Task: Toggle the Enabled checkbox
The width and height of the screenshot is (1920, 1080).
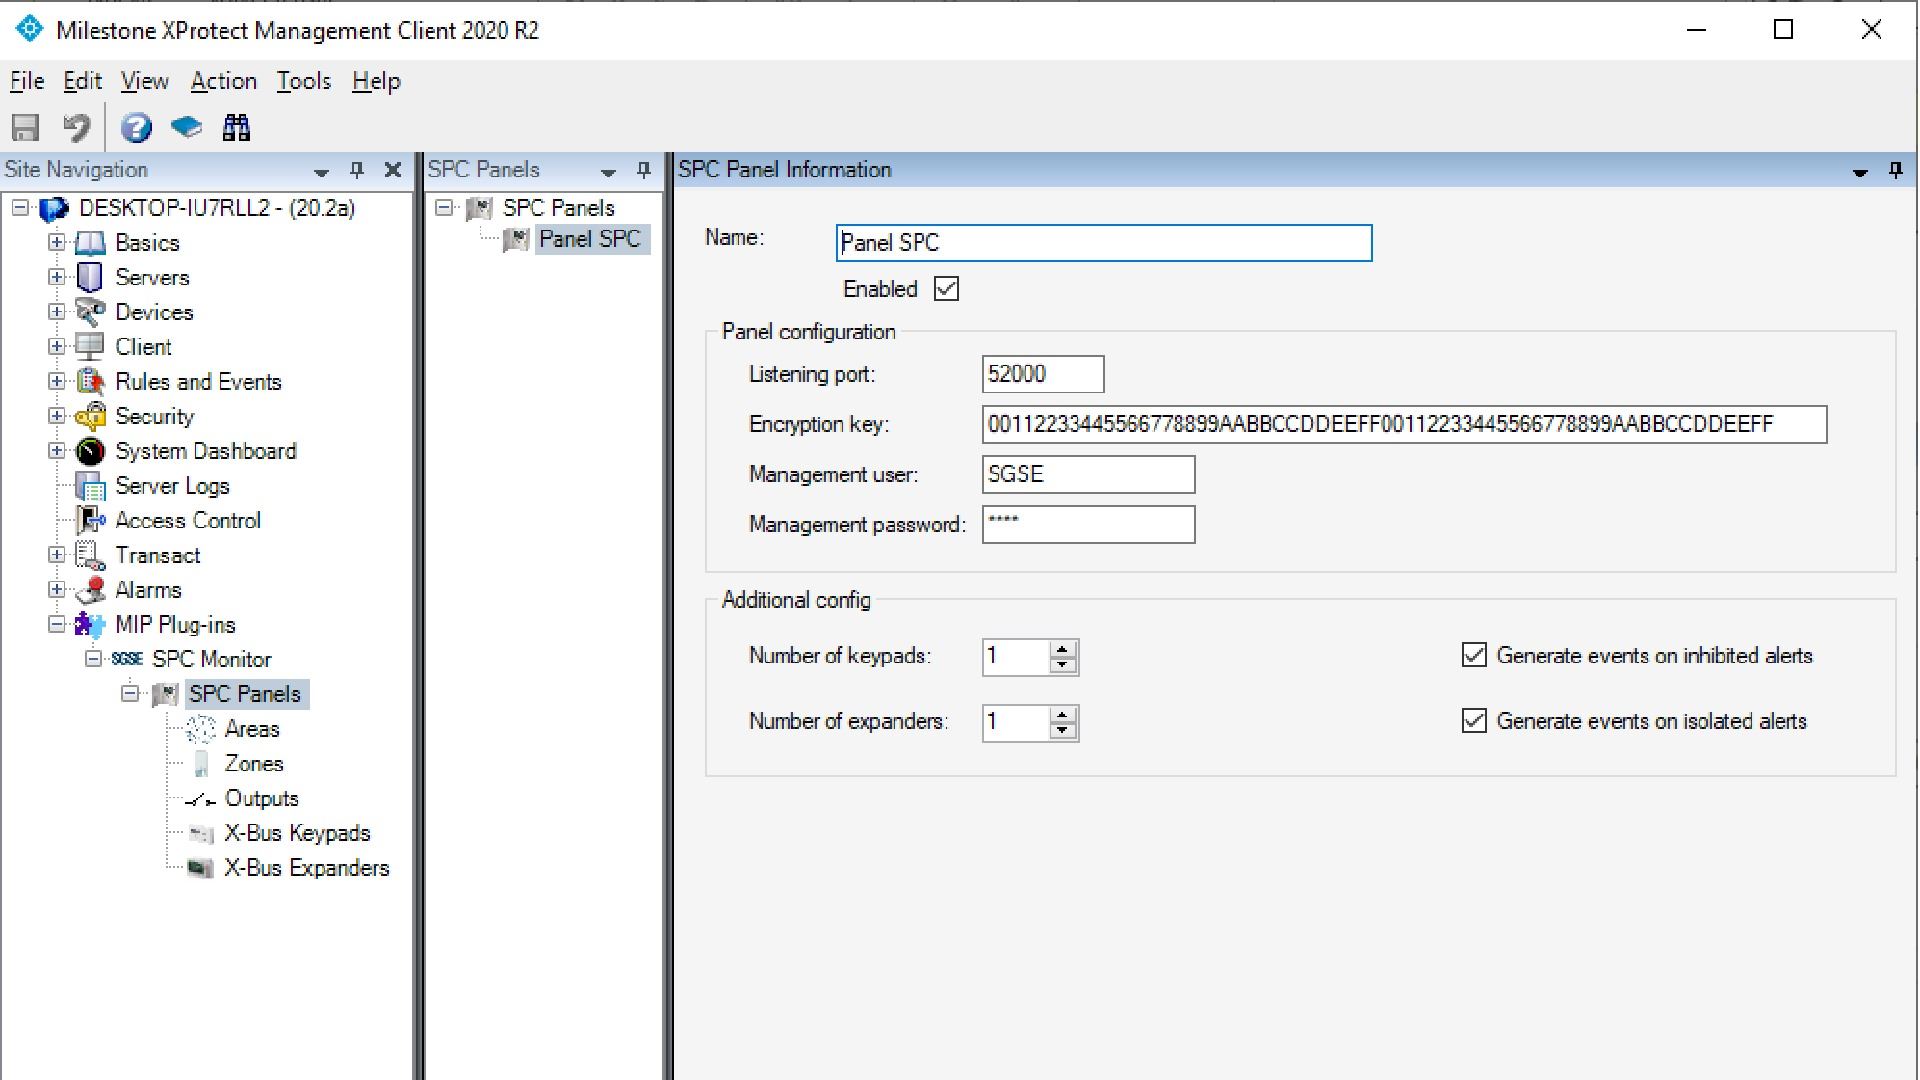Action: [x=946, y=289]
